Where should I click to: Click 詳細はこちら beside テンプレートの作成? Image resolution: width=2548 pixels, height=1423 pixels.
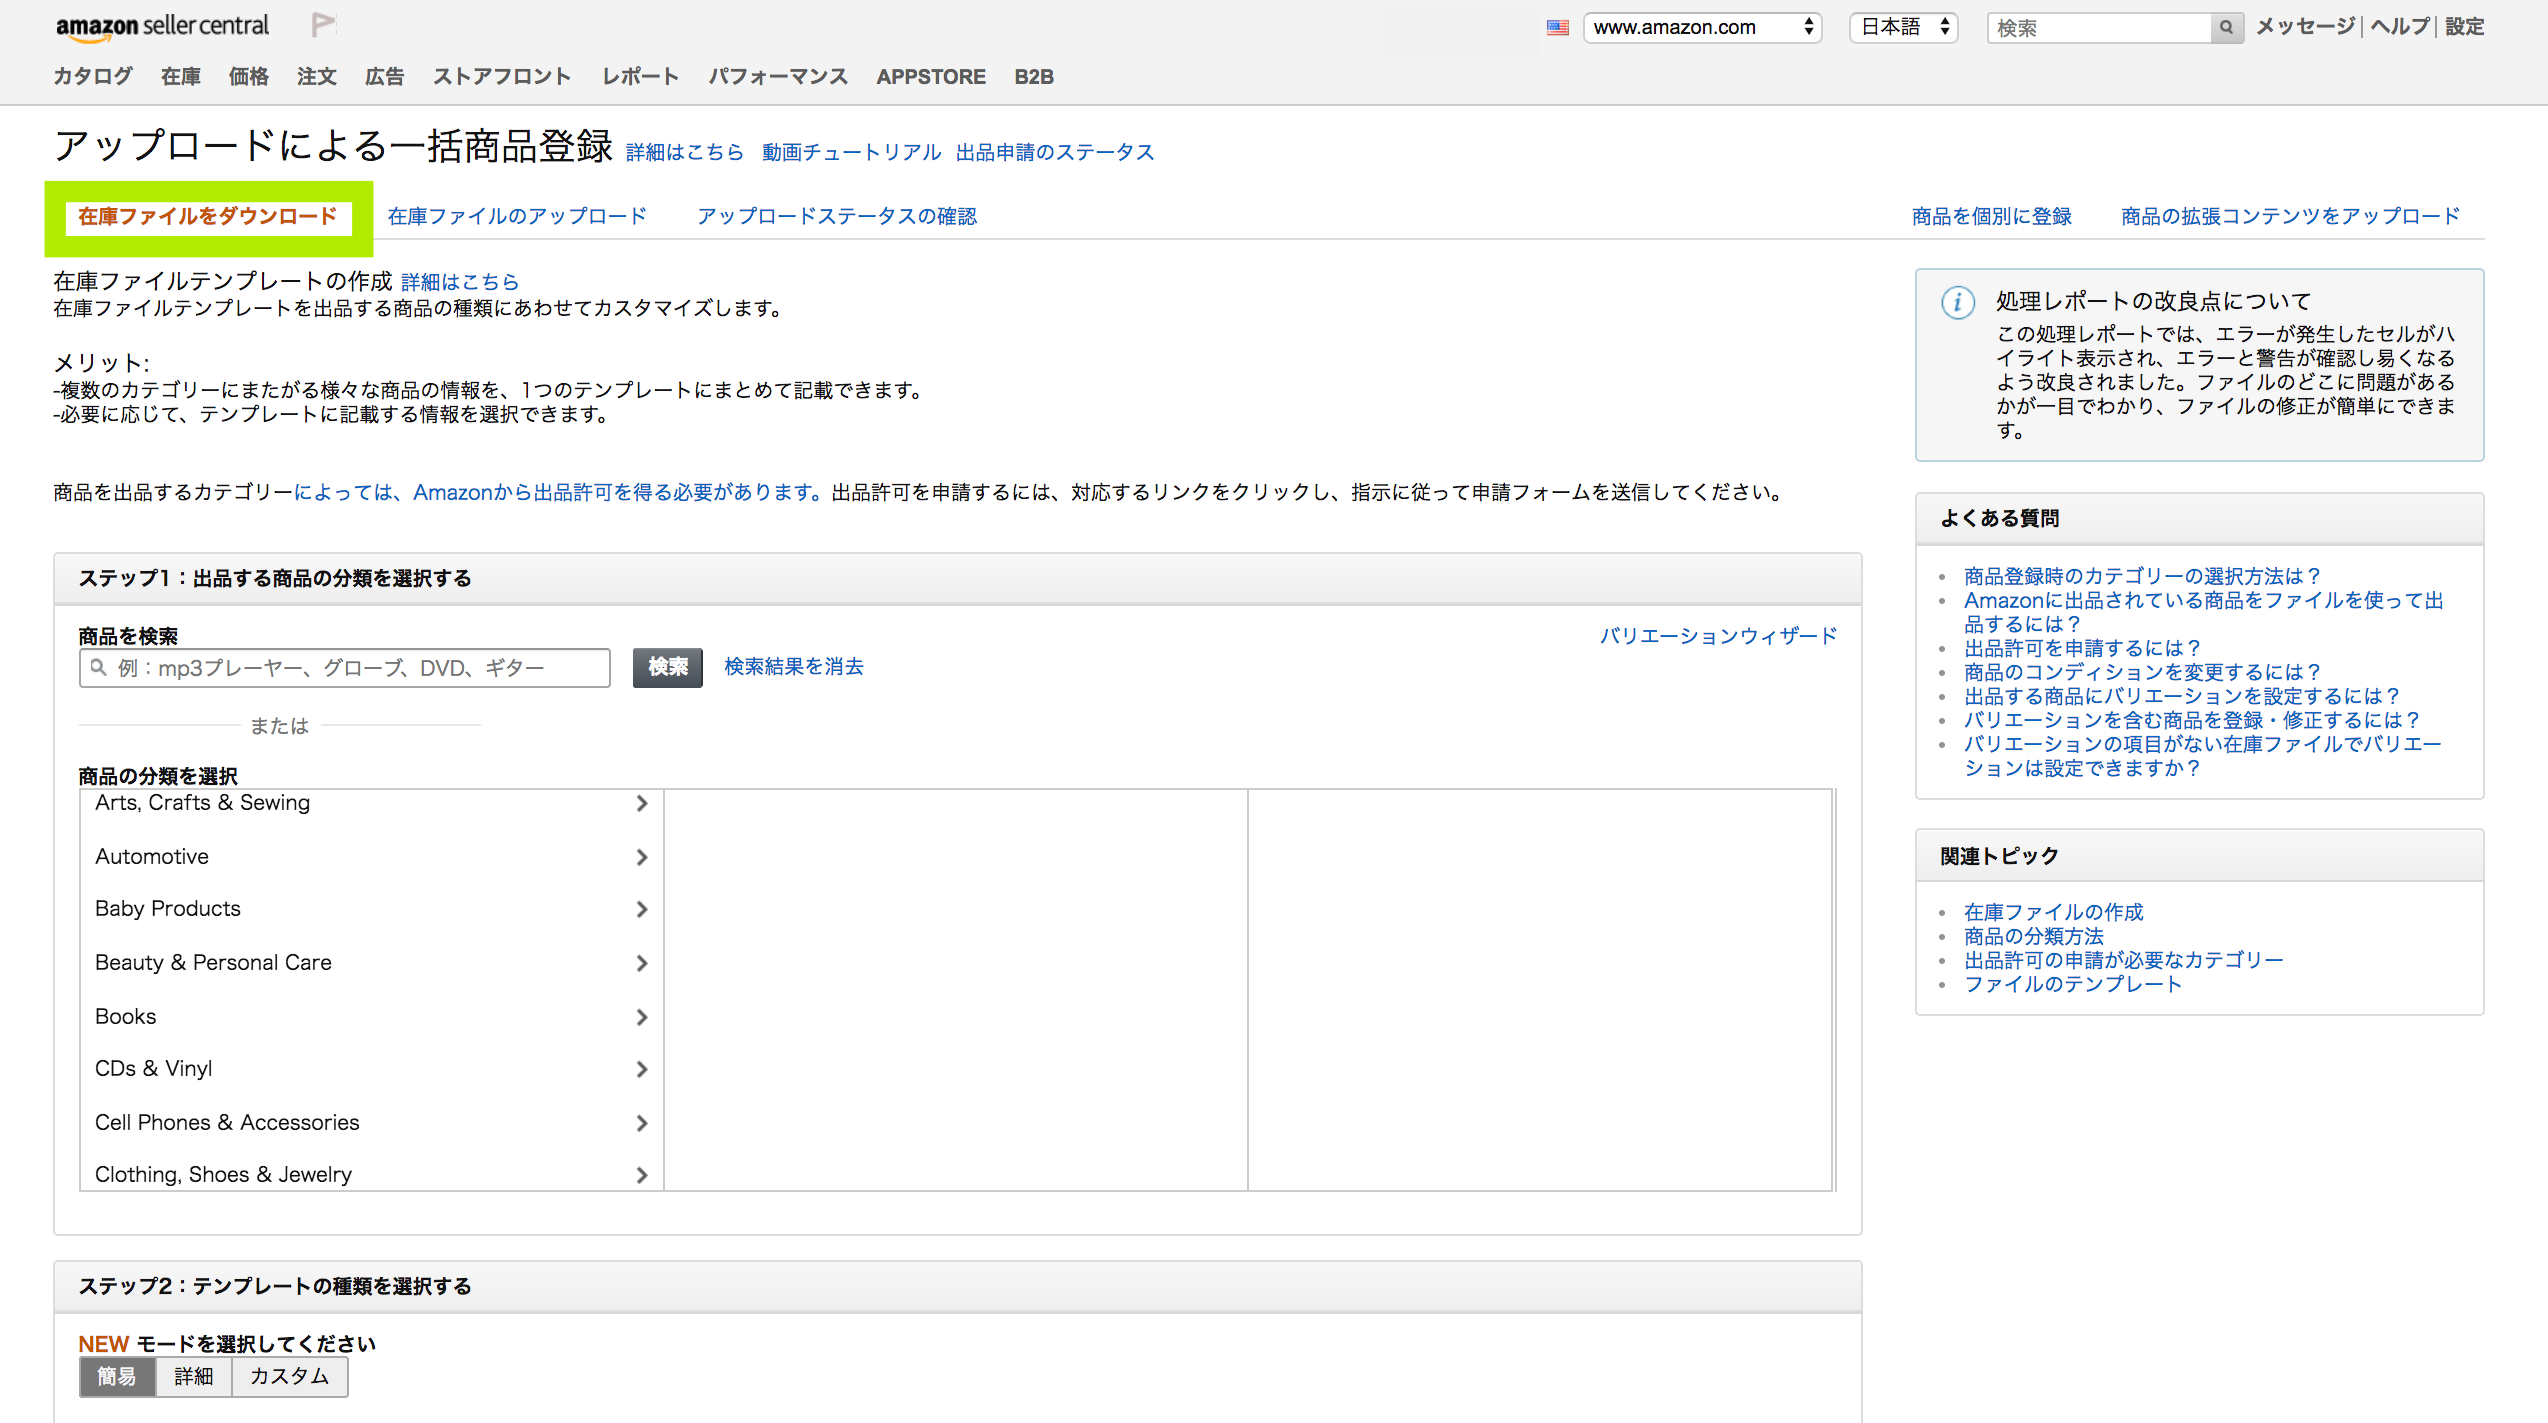(x=460, y=282)
